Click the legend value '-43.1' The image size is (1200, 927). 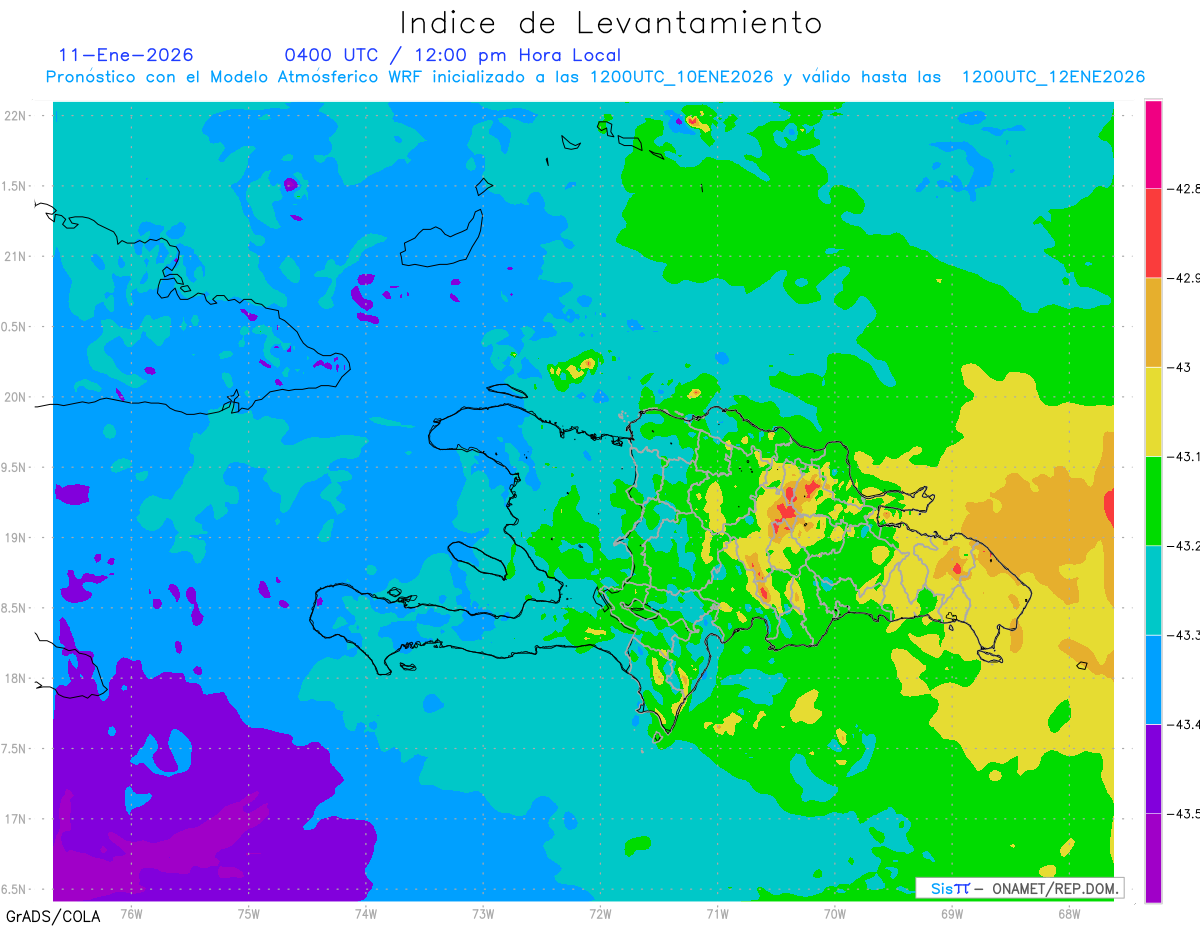pos(1184,456)
